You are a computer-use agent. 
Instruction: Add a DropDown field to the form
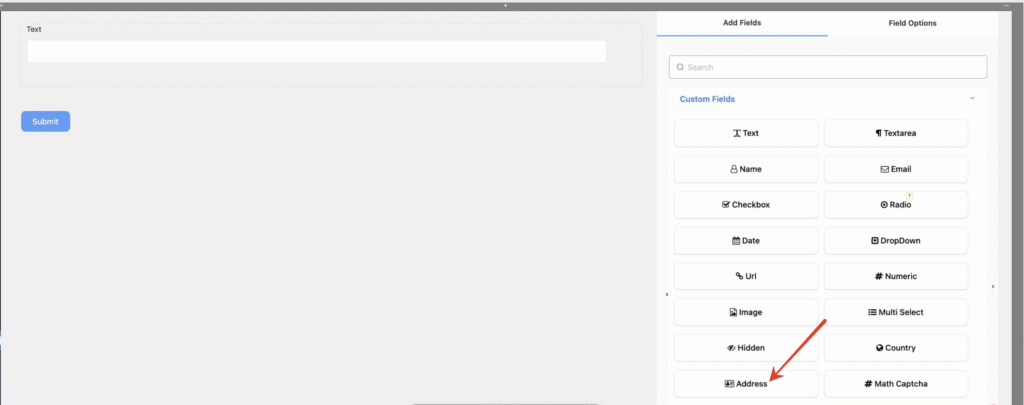coord(895,241)
